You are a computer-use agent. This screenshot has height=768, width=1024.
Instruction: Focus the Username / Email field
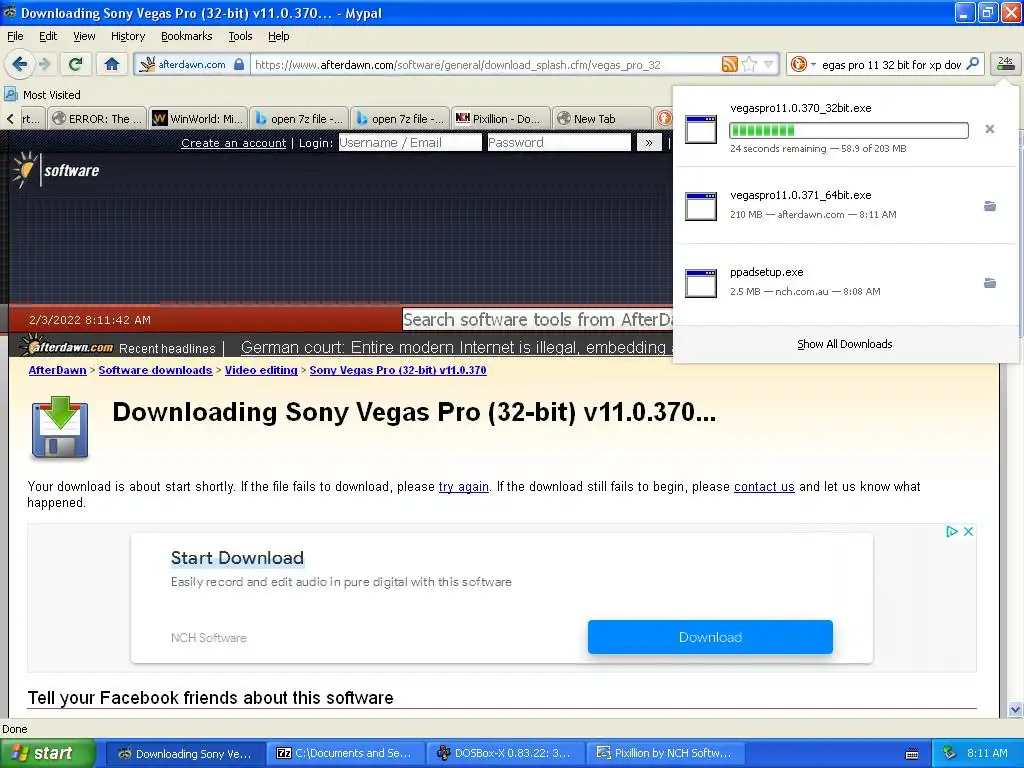pyautogui.click(x=410, y=142)
